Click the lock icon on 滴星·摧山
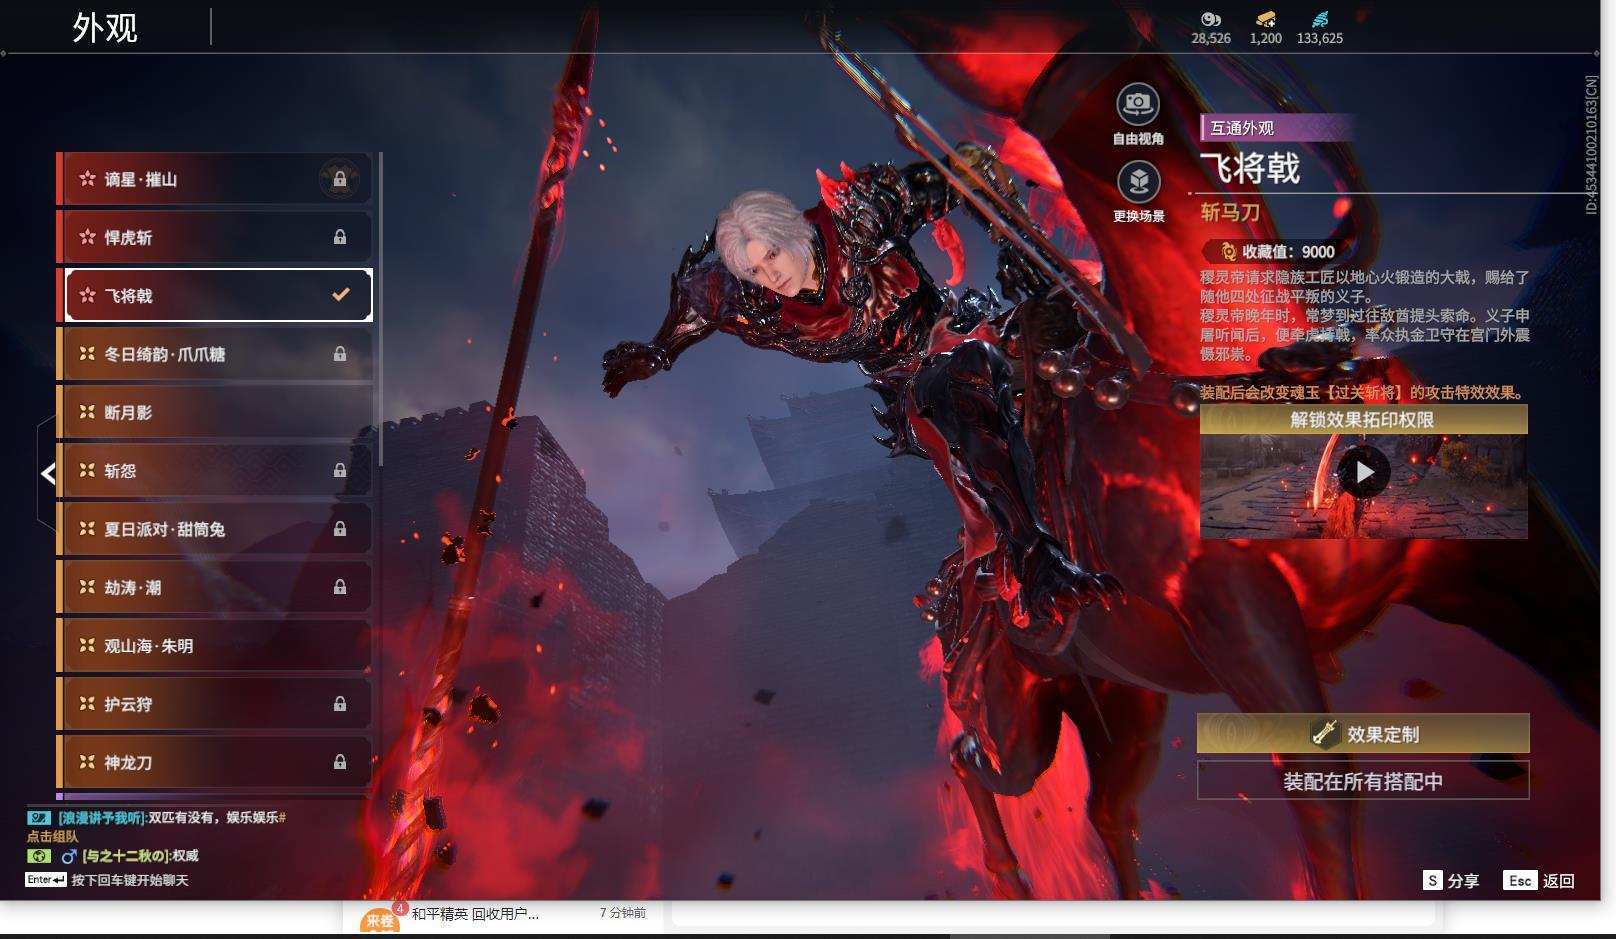 [x=340, y=179]
